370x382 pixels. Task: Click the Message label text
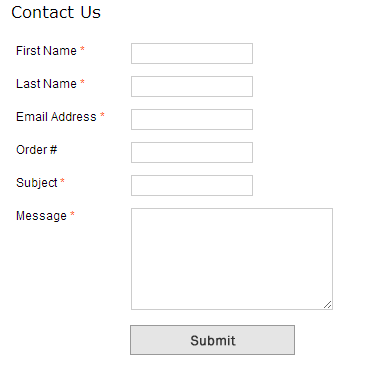pyautogui.click(x=41, y=216)
